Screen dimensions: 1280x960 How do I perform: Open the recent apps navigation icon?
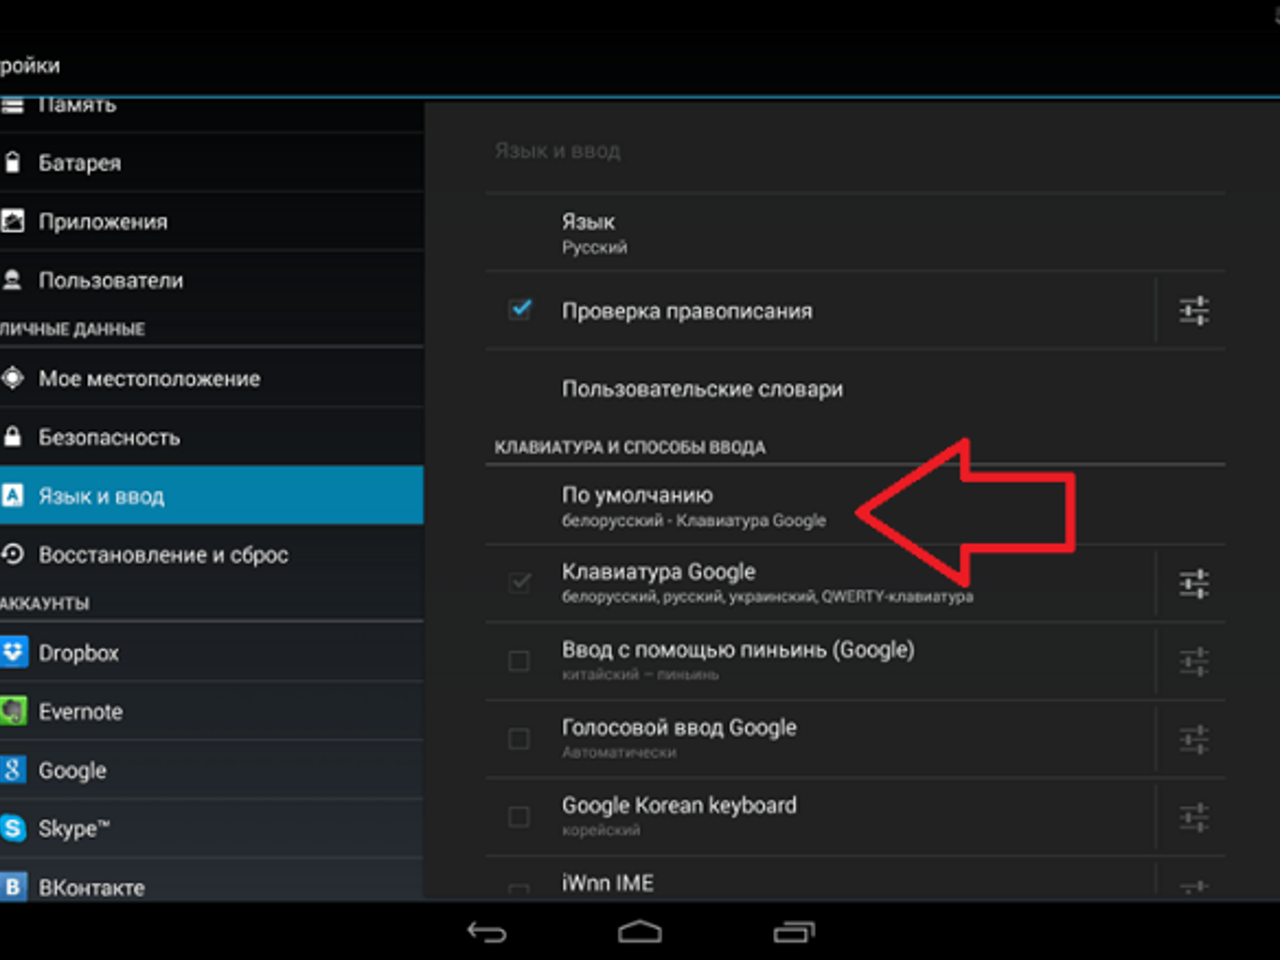click(794, 932)
